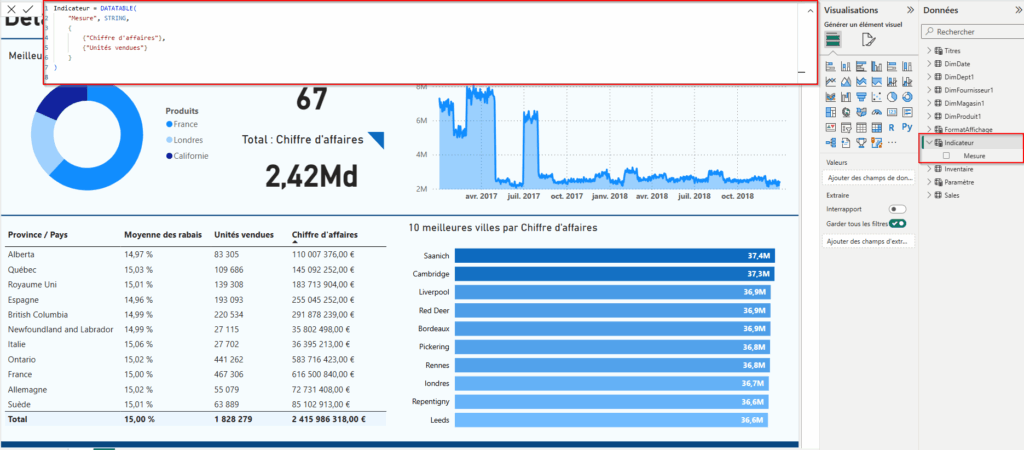Toggle the Interrapport switch

pyautogui.click(x=897, y=209)
